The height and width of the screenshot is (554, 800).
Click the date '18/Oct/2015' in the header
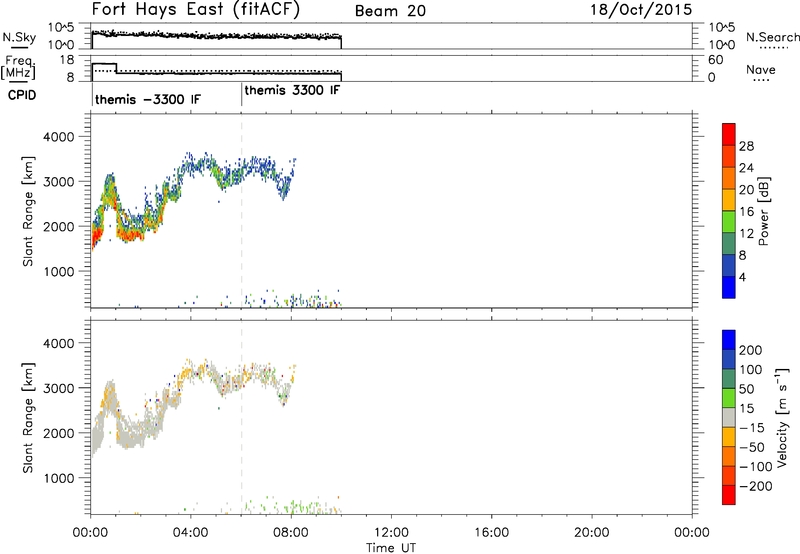point(641,10)
